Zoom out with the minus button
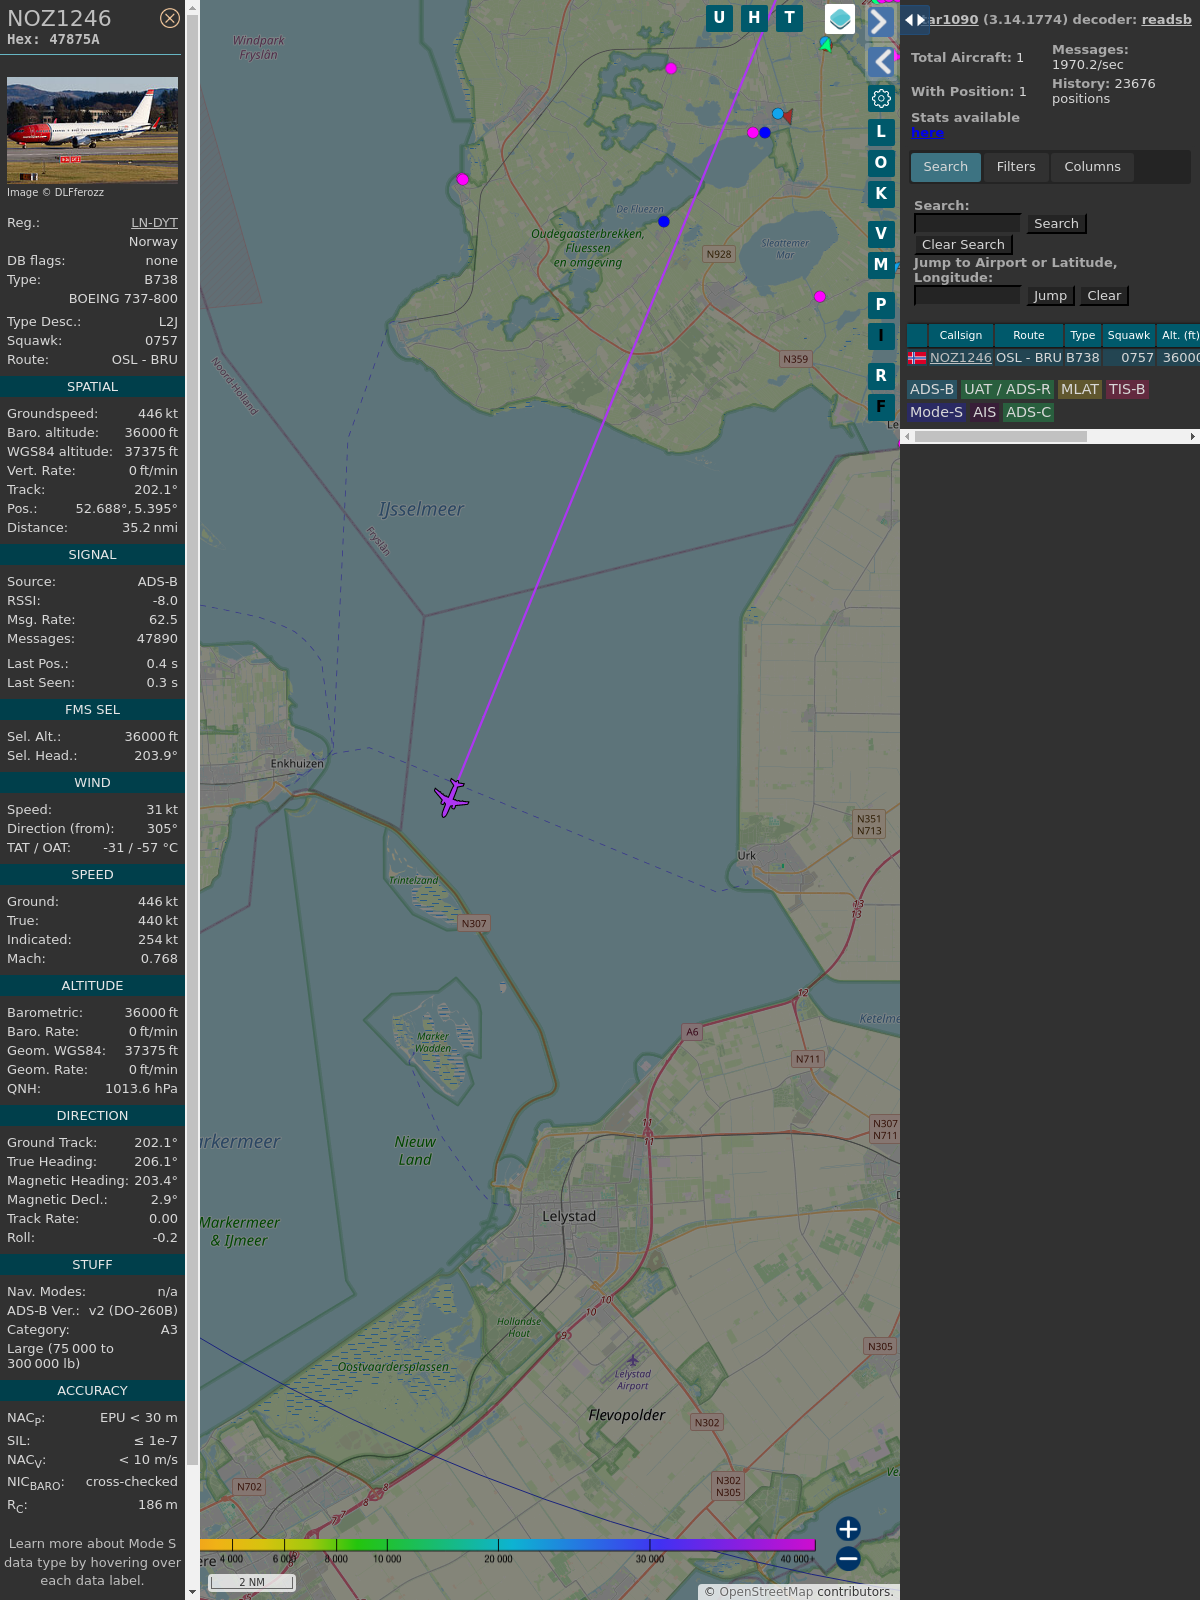Viewport: 1200px width, 1600px height. tap(848, 1558)
